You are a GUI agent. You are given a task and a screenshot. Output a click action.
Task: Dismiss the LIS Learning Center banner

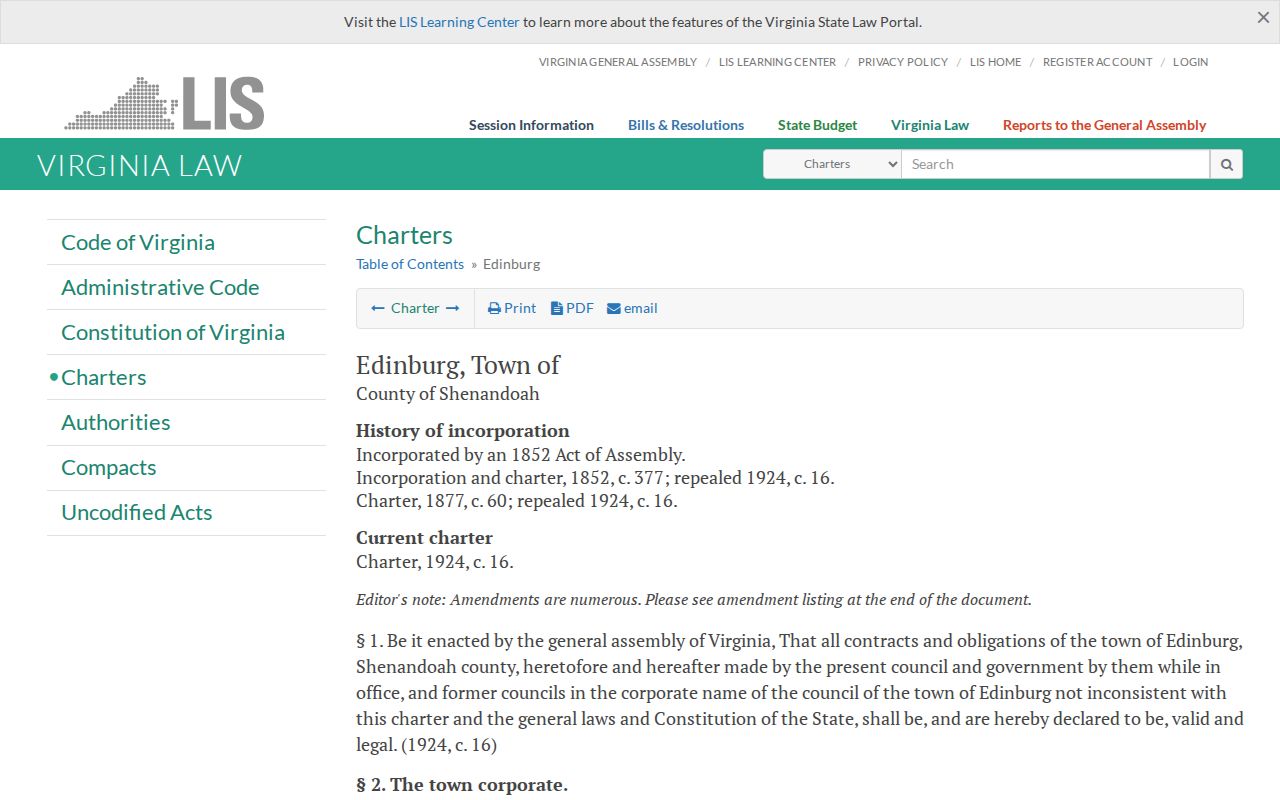1263,17
